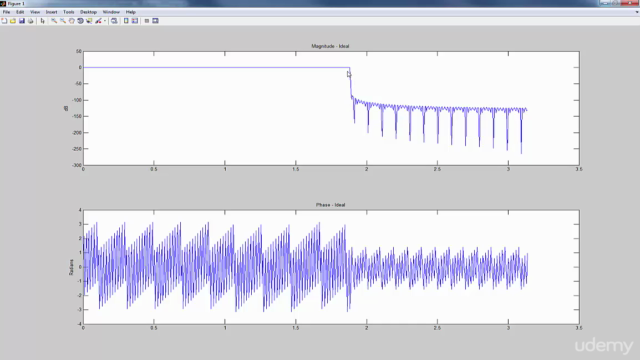
Task: Show plot tools and dock figure
Action: pyautogui.click(x=156, y=21)
